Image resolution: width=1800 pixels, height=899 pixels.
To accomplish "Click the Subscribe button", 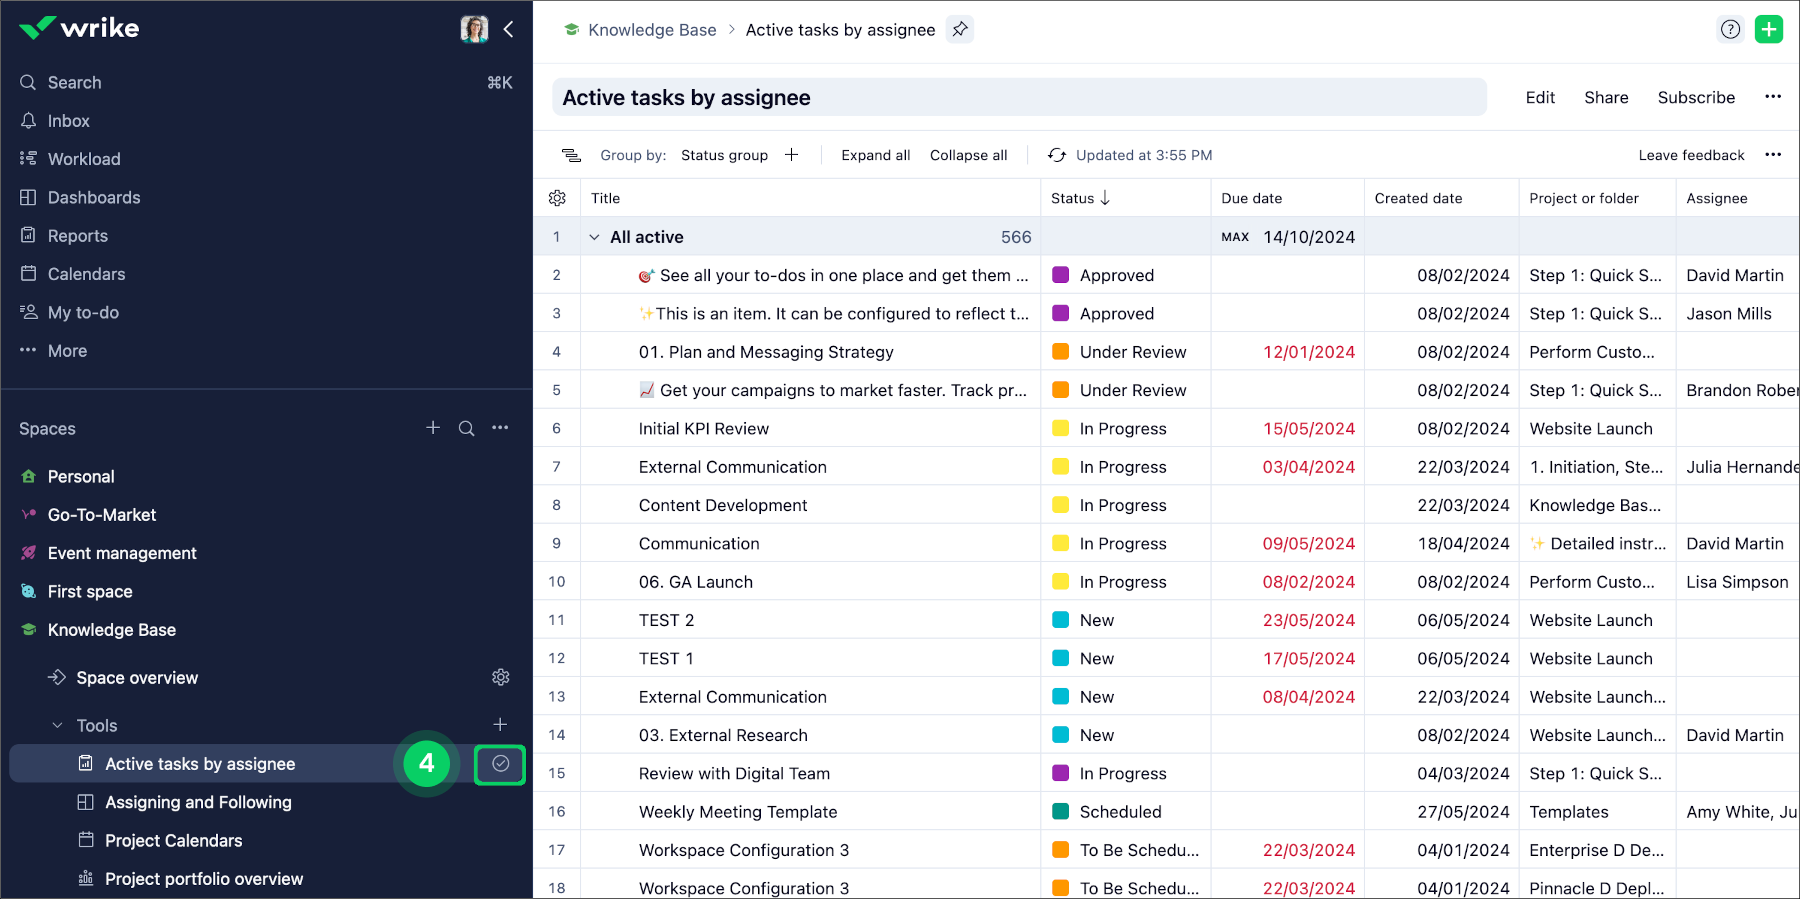I will (x=1696, y=97).
